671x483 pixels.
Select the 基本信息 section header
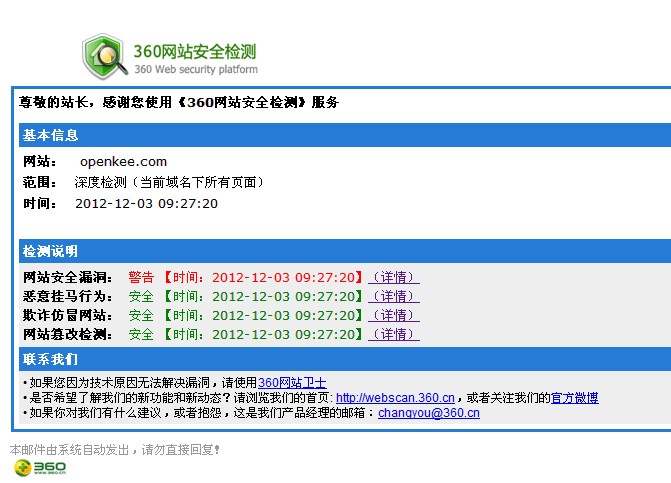51,135
